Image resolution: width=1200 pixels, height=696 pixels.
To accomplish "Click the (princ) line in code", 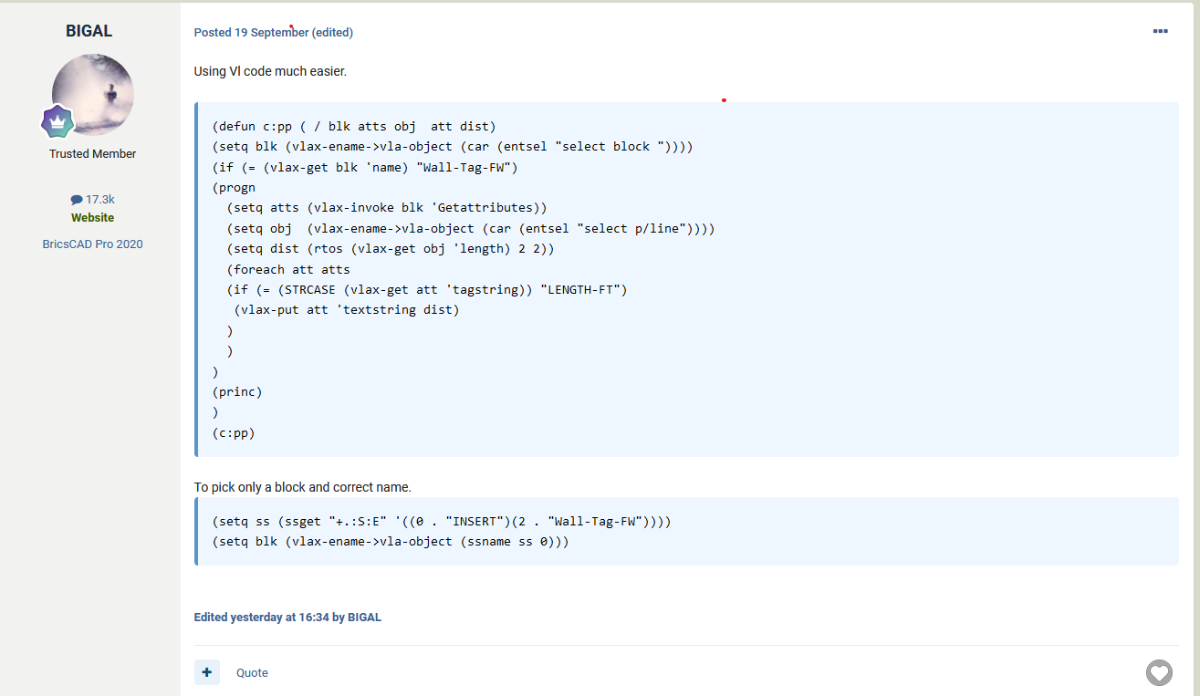I will 237,392.
